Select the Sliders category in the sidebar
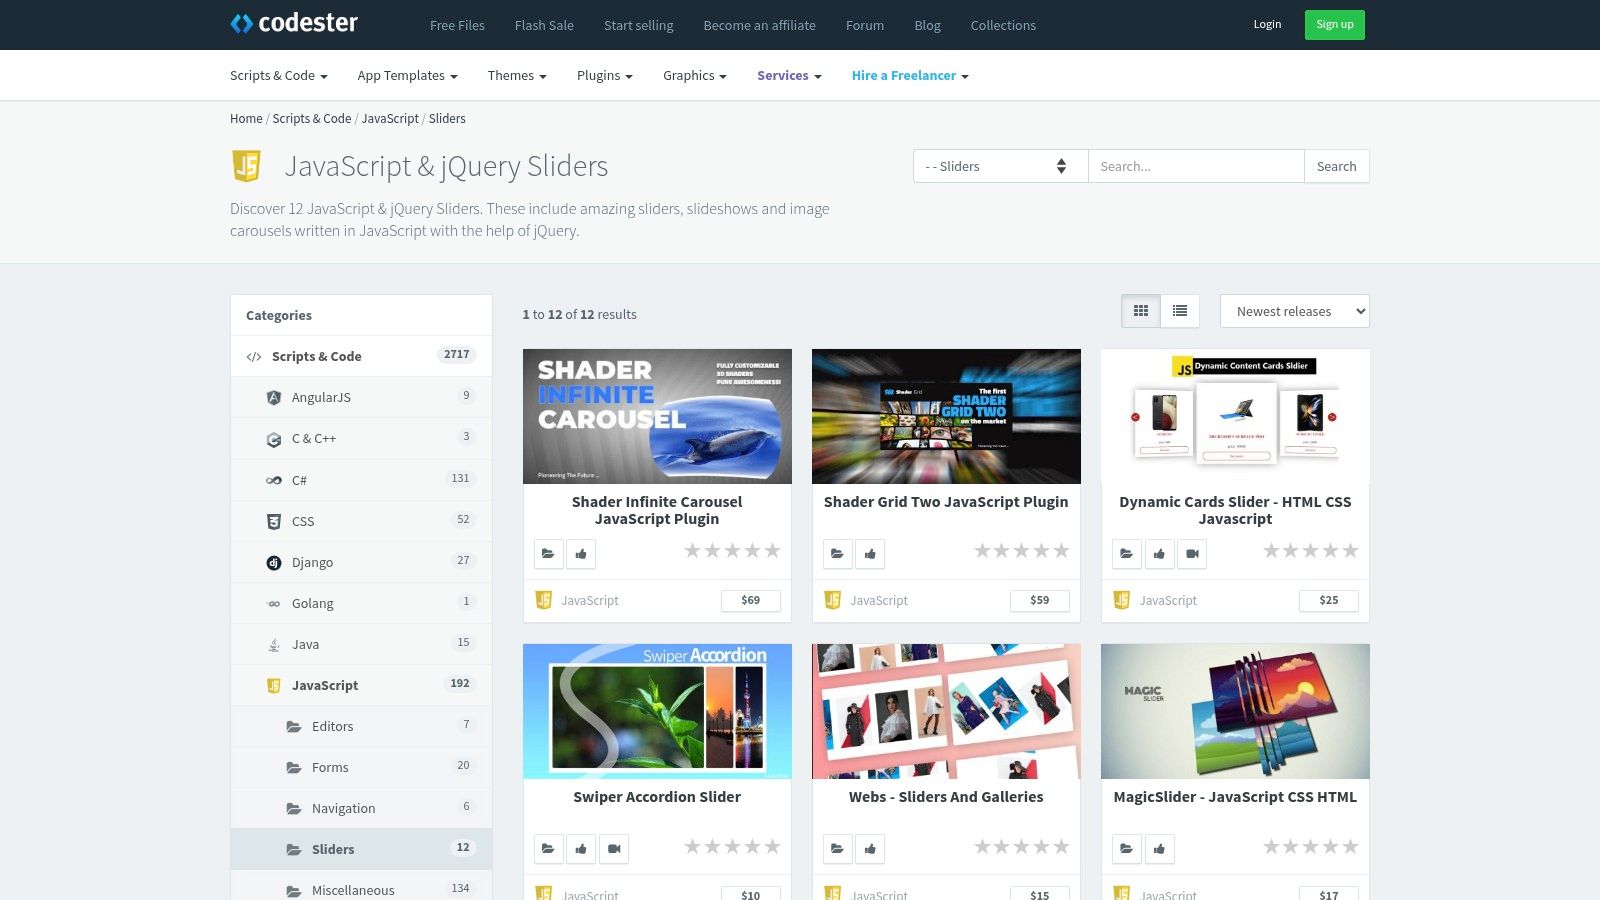1600x900 pixels. coord(332,848)
